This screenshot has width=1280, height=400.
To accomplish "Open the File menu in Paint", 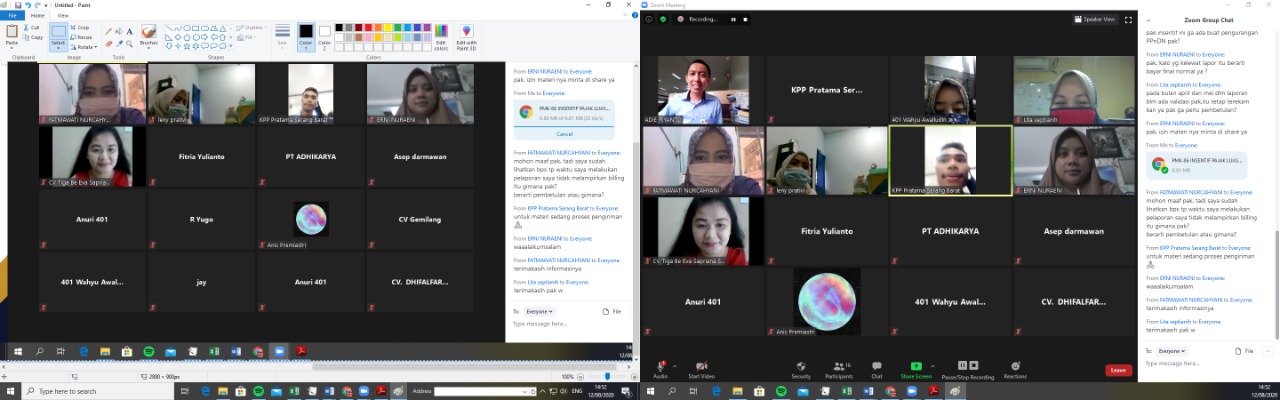I will pyautogui.click(x=12, y=16).
